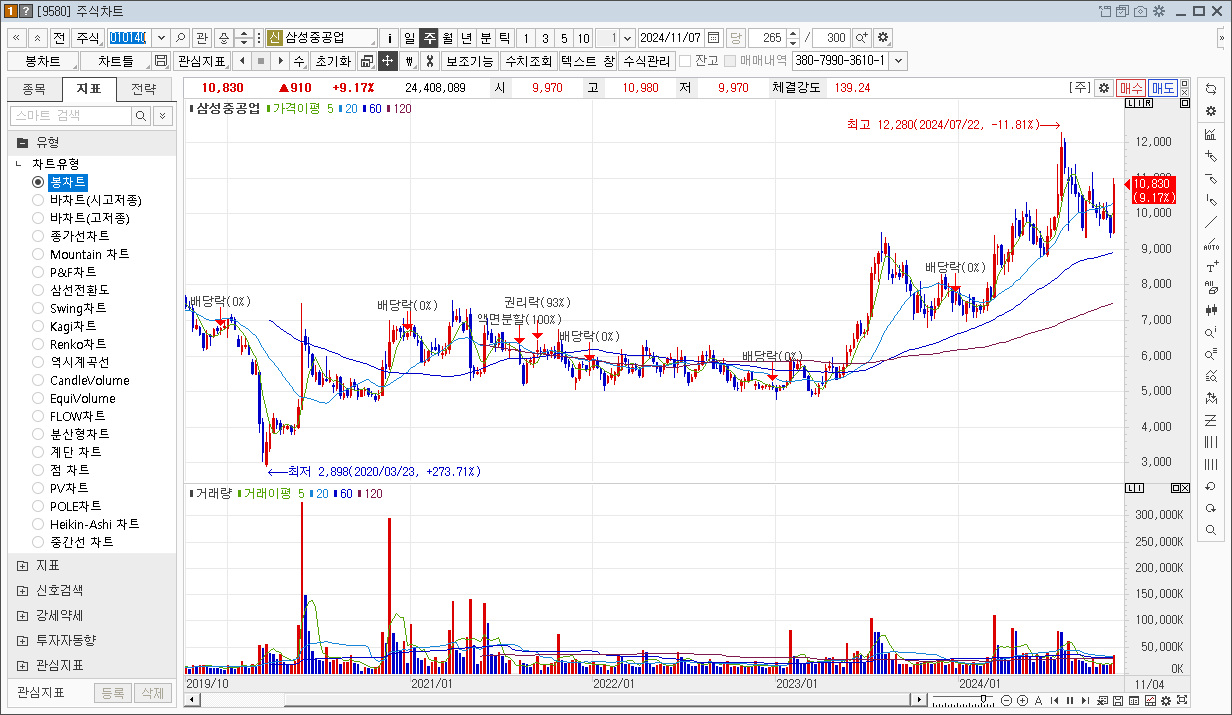This screenshot has height=715, width=1232.
Task: Select the Mountain 차트 option
Action: pyautogui.click(x=38, y=254)
